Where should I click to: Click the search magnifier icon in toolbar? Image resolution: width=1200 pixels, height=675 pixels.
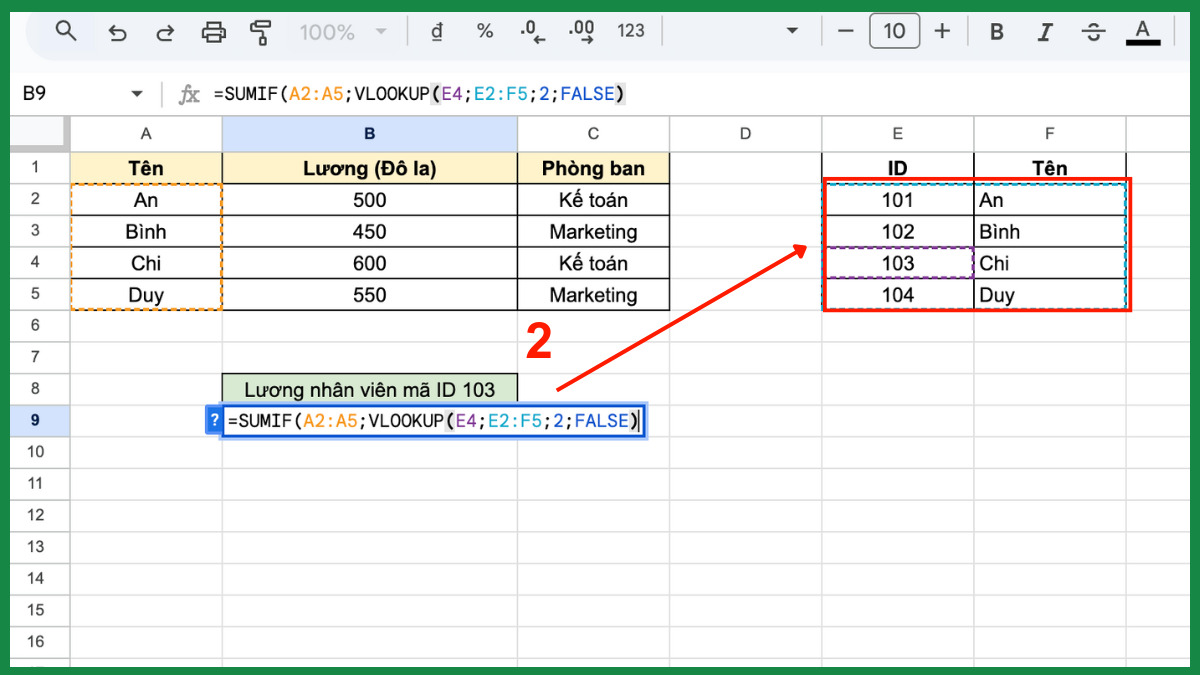point(66,31)
